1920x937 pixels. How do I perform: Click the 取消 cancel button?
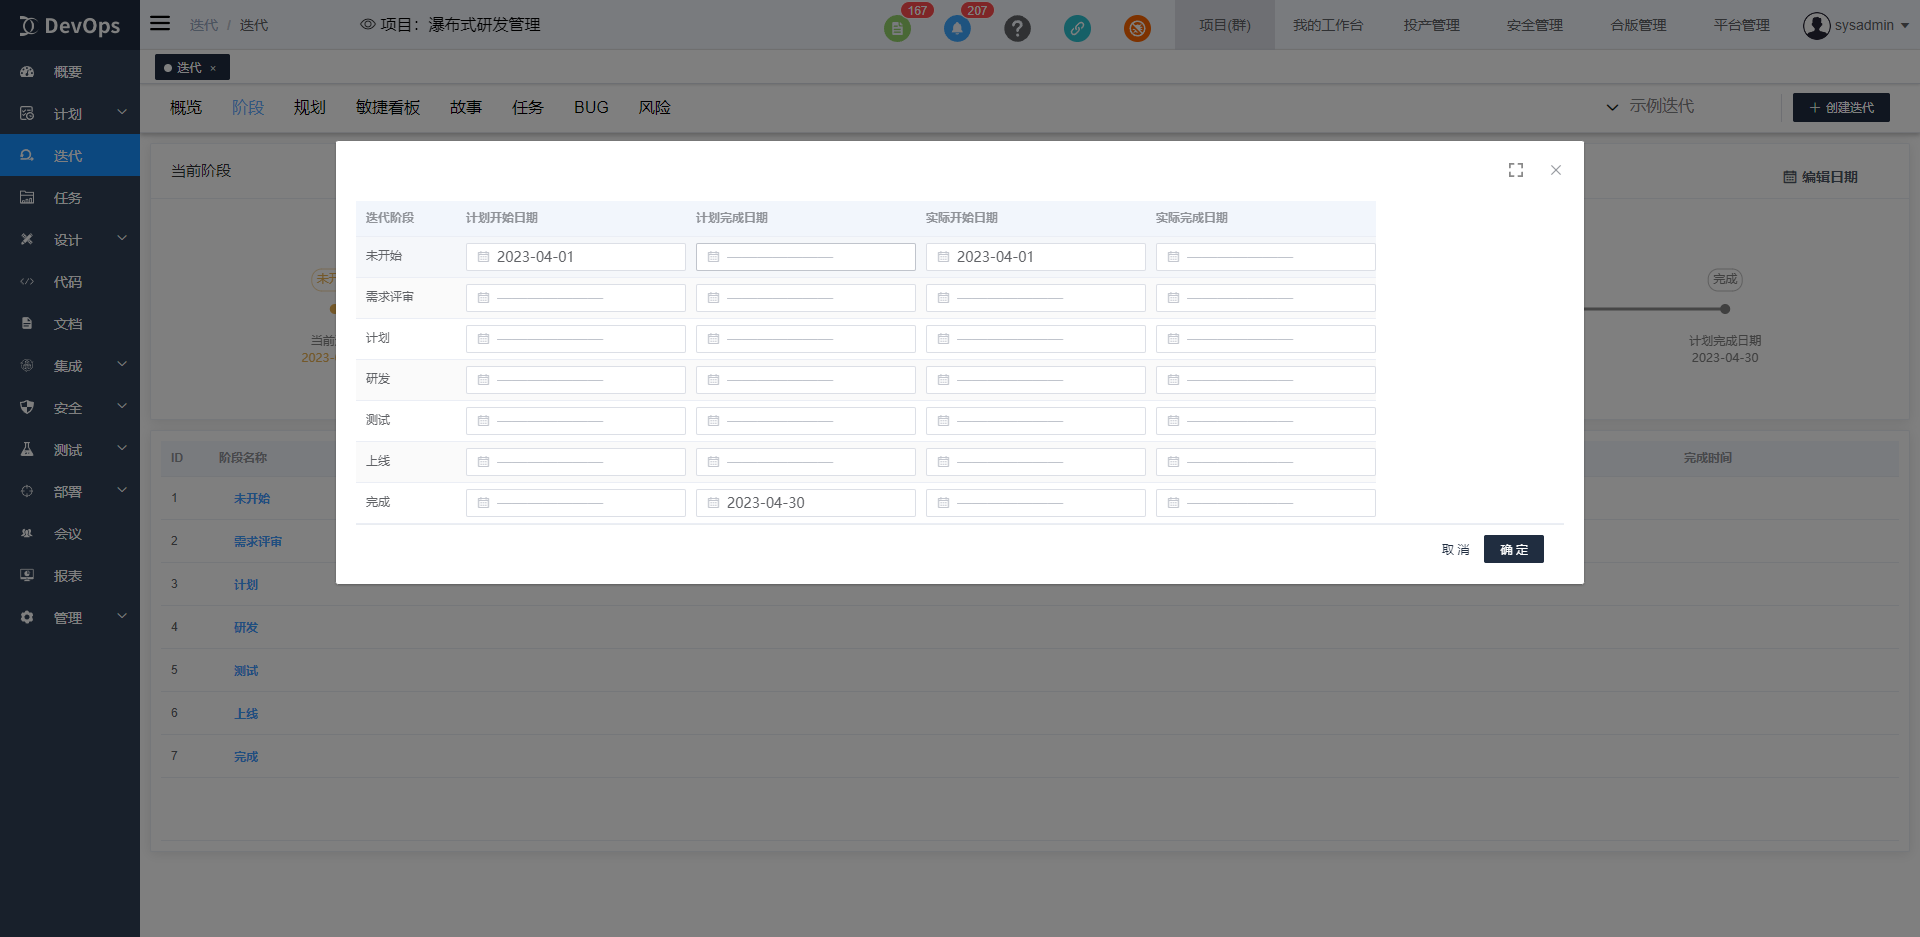[1455, 549]
